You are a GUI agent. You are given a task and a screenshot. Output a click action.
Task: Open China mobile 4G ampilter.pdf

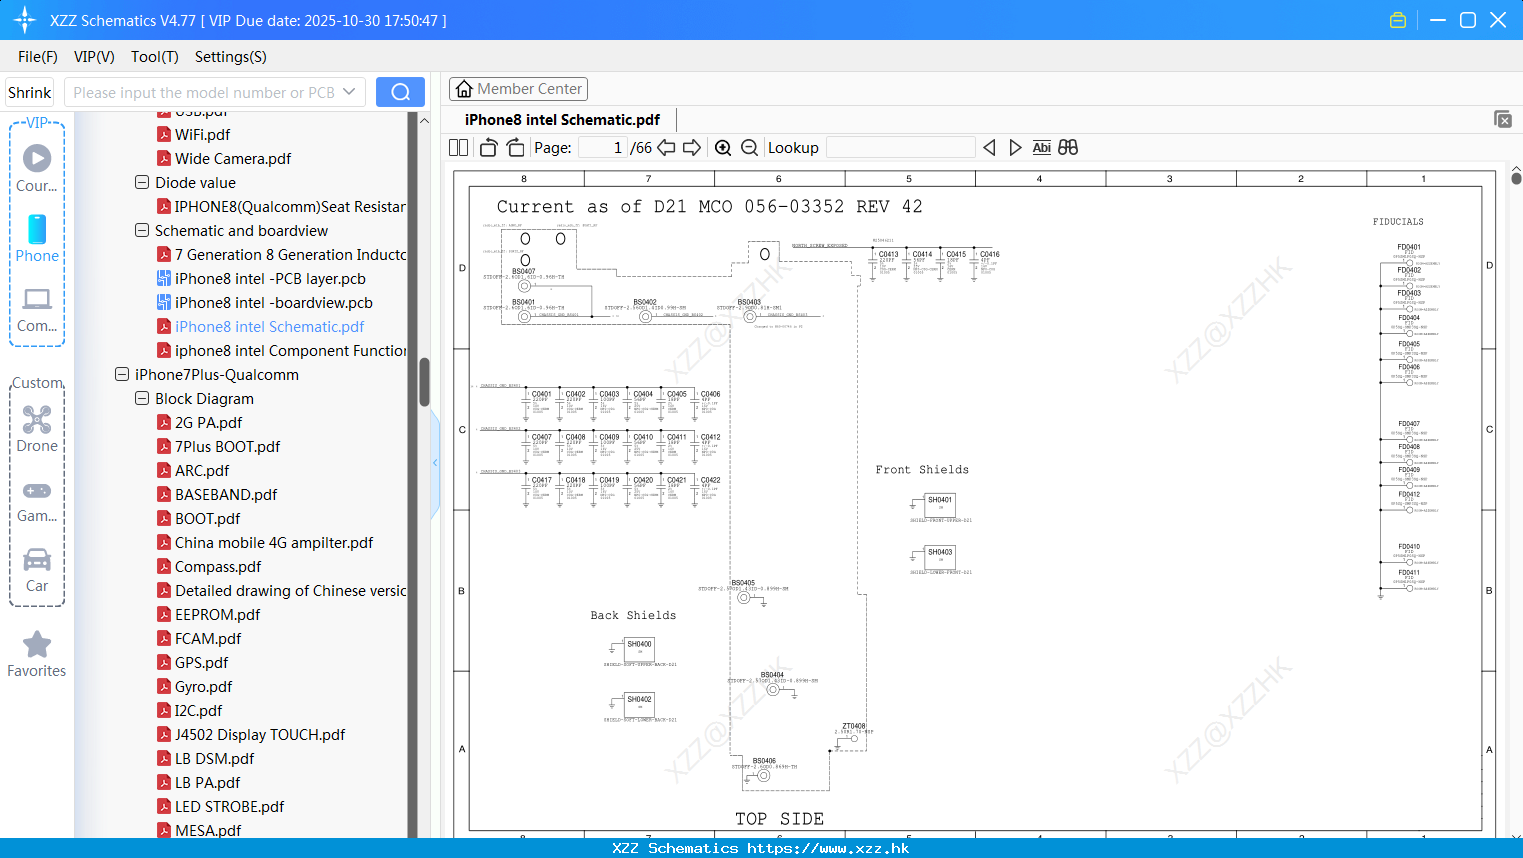(274, 543)
